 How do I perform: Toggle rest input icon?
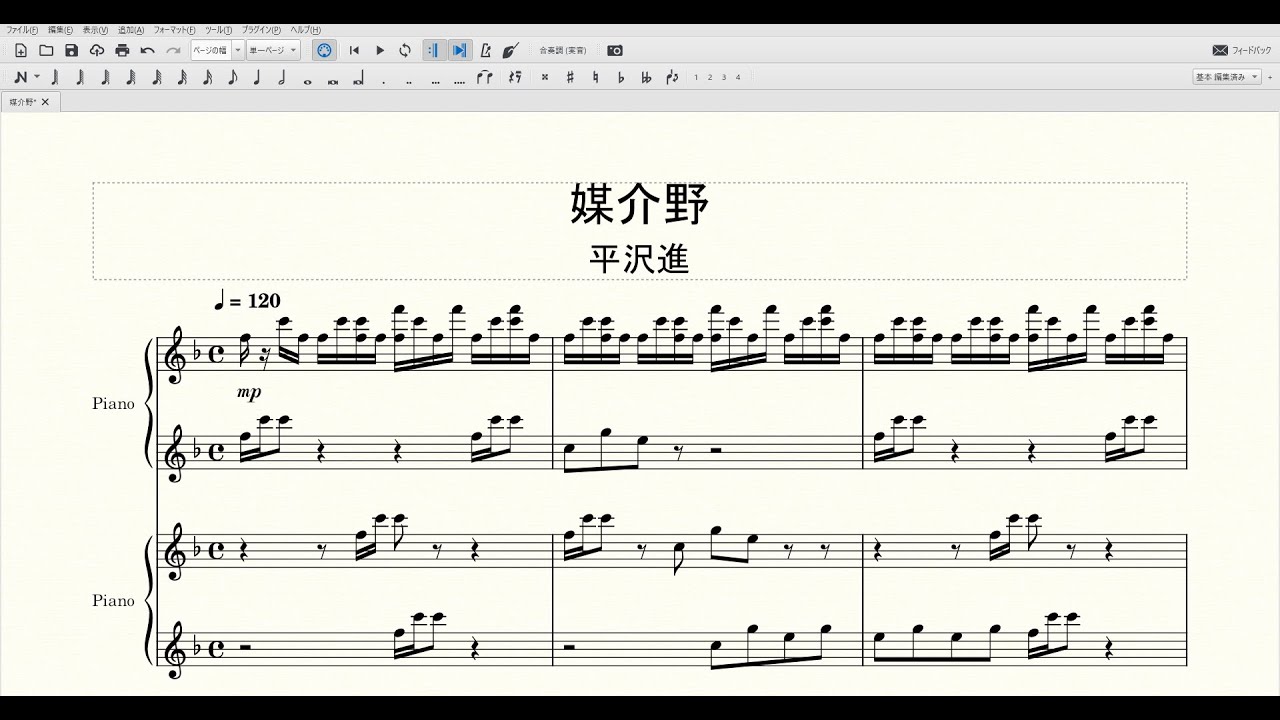point(514,77)
